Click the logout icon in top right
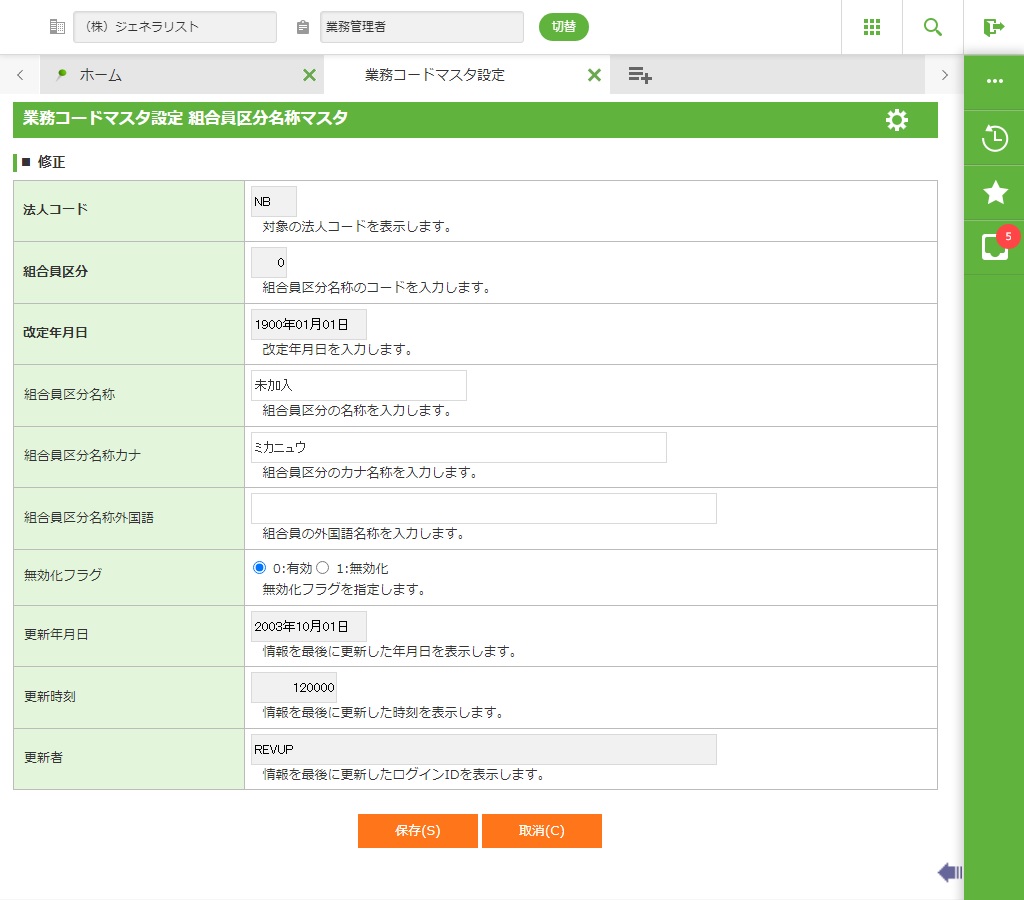This screenshot has height=900, width=1024. coord(993,27)
